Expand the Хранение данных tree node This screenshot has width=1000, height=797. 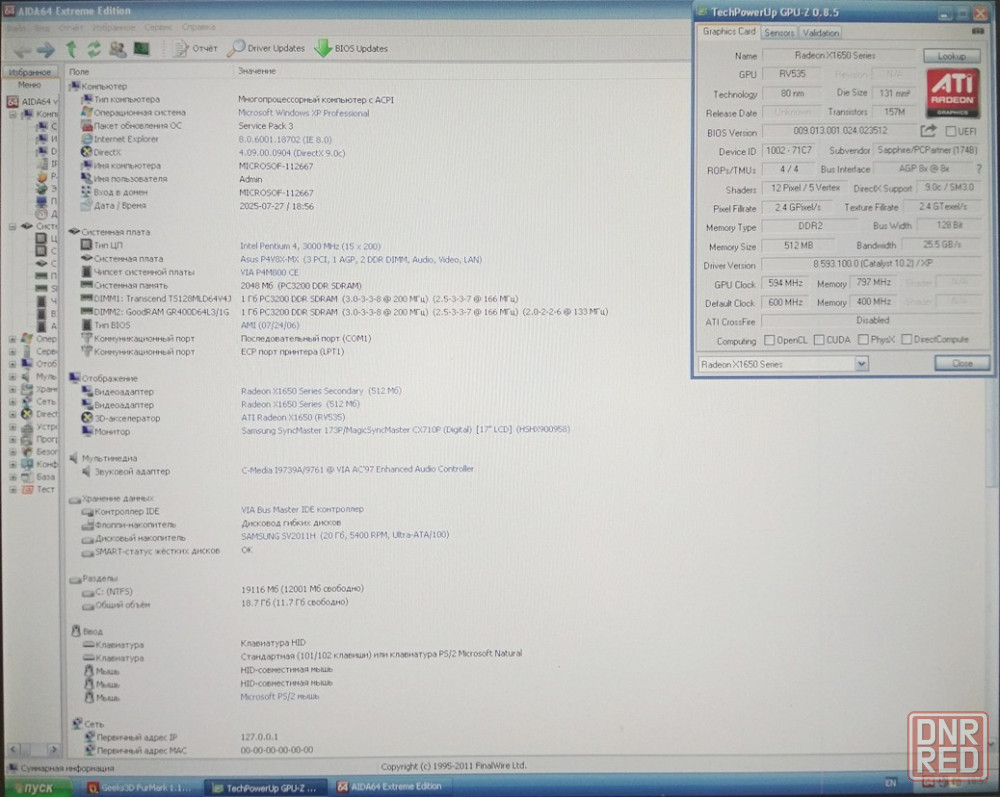tap(12, 390)
